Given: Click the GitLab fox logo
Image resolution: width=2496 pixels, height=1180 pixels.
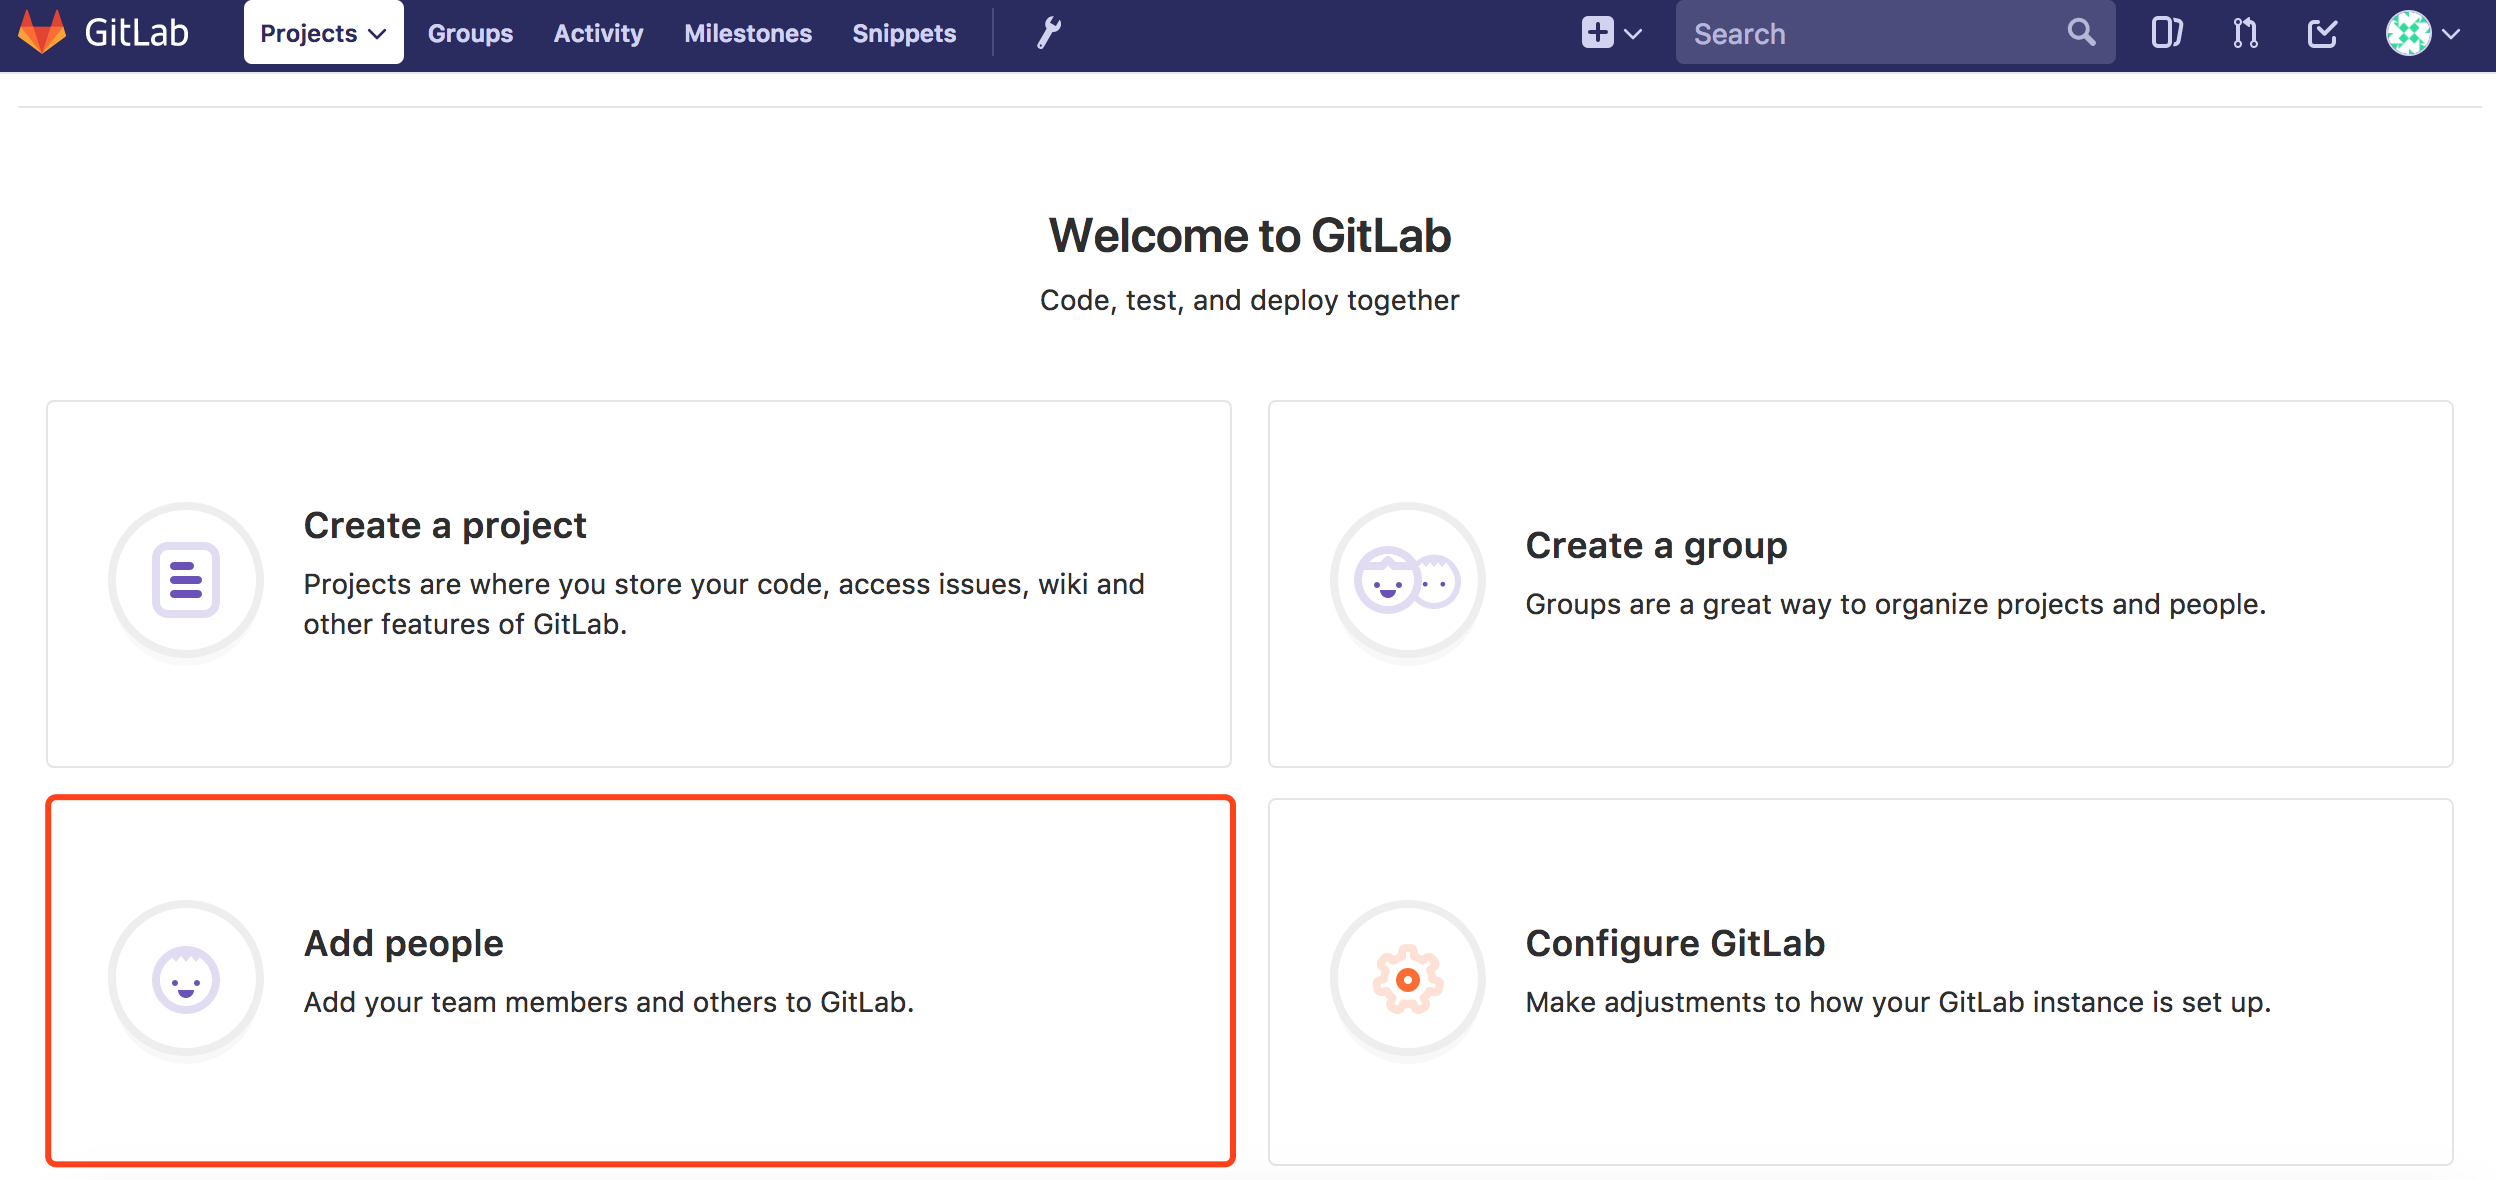Looking at the screenshot, I should [42, 32].
